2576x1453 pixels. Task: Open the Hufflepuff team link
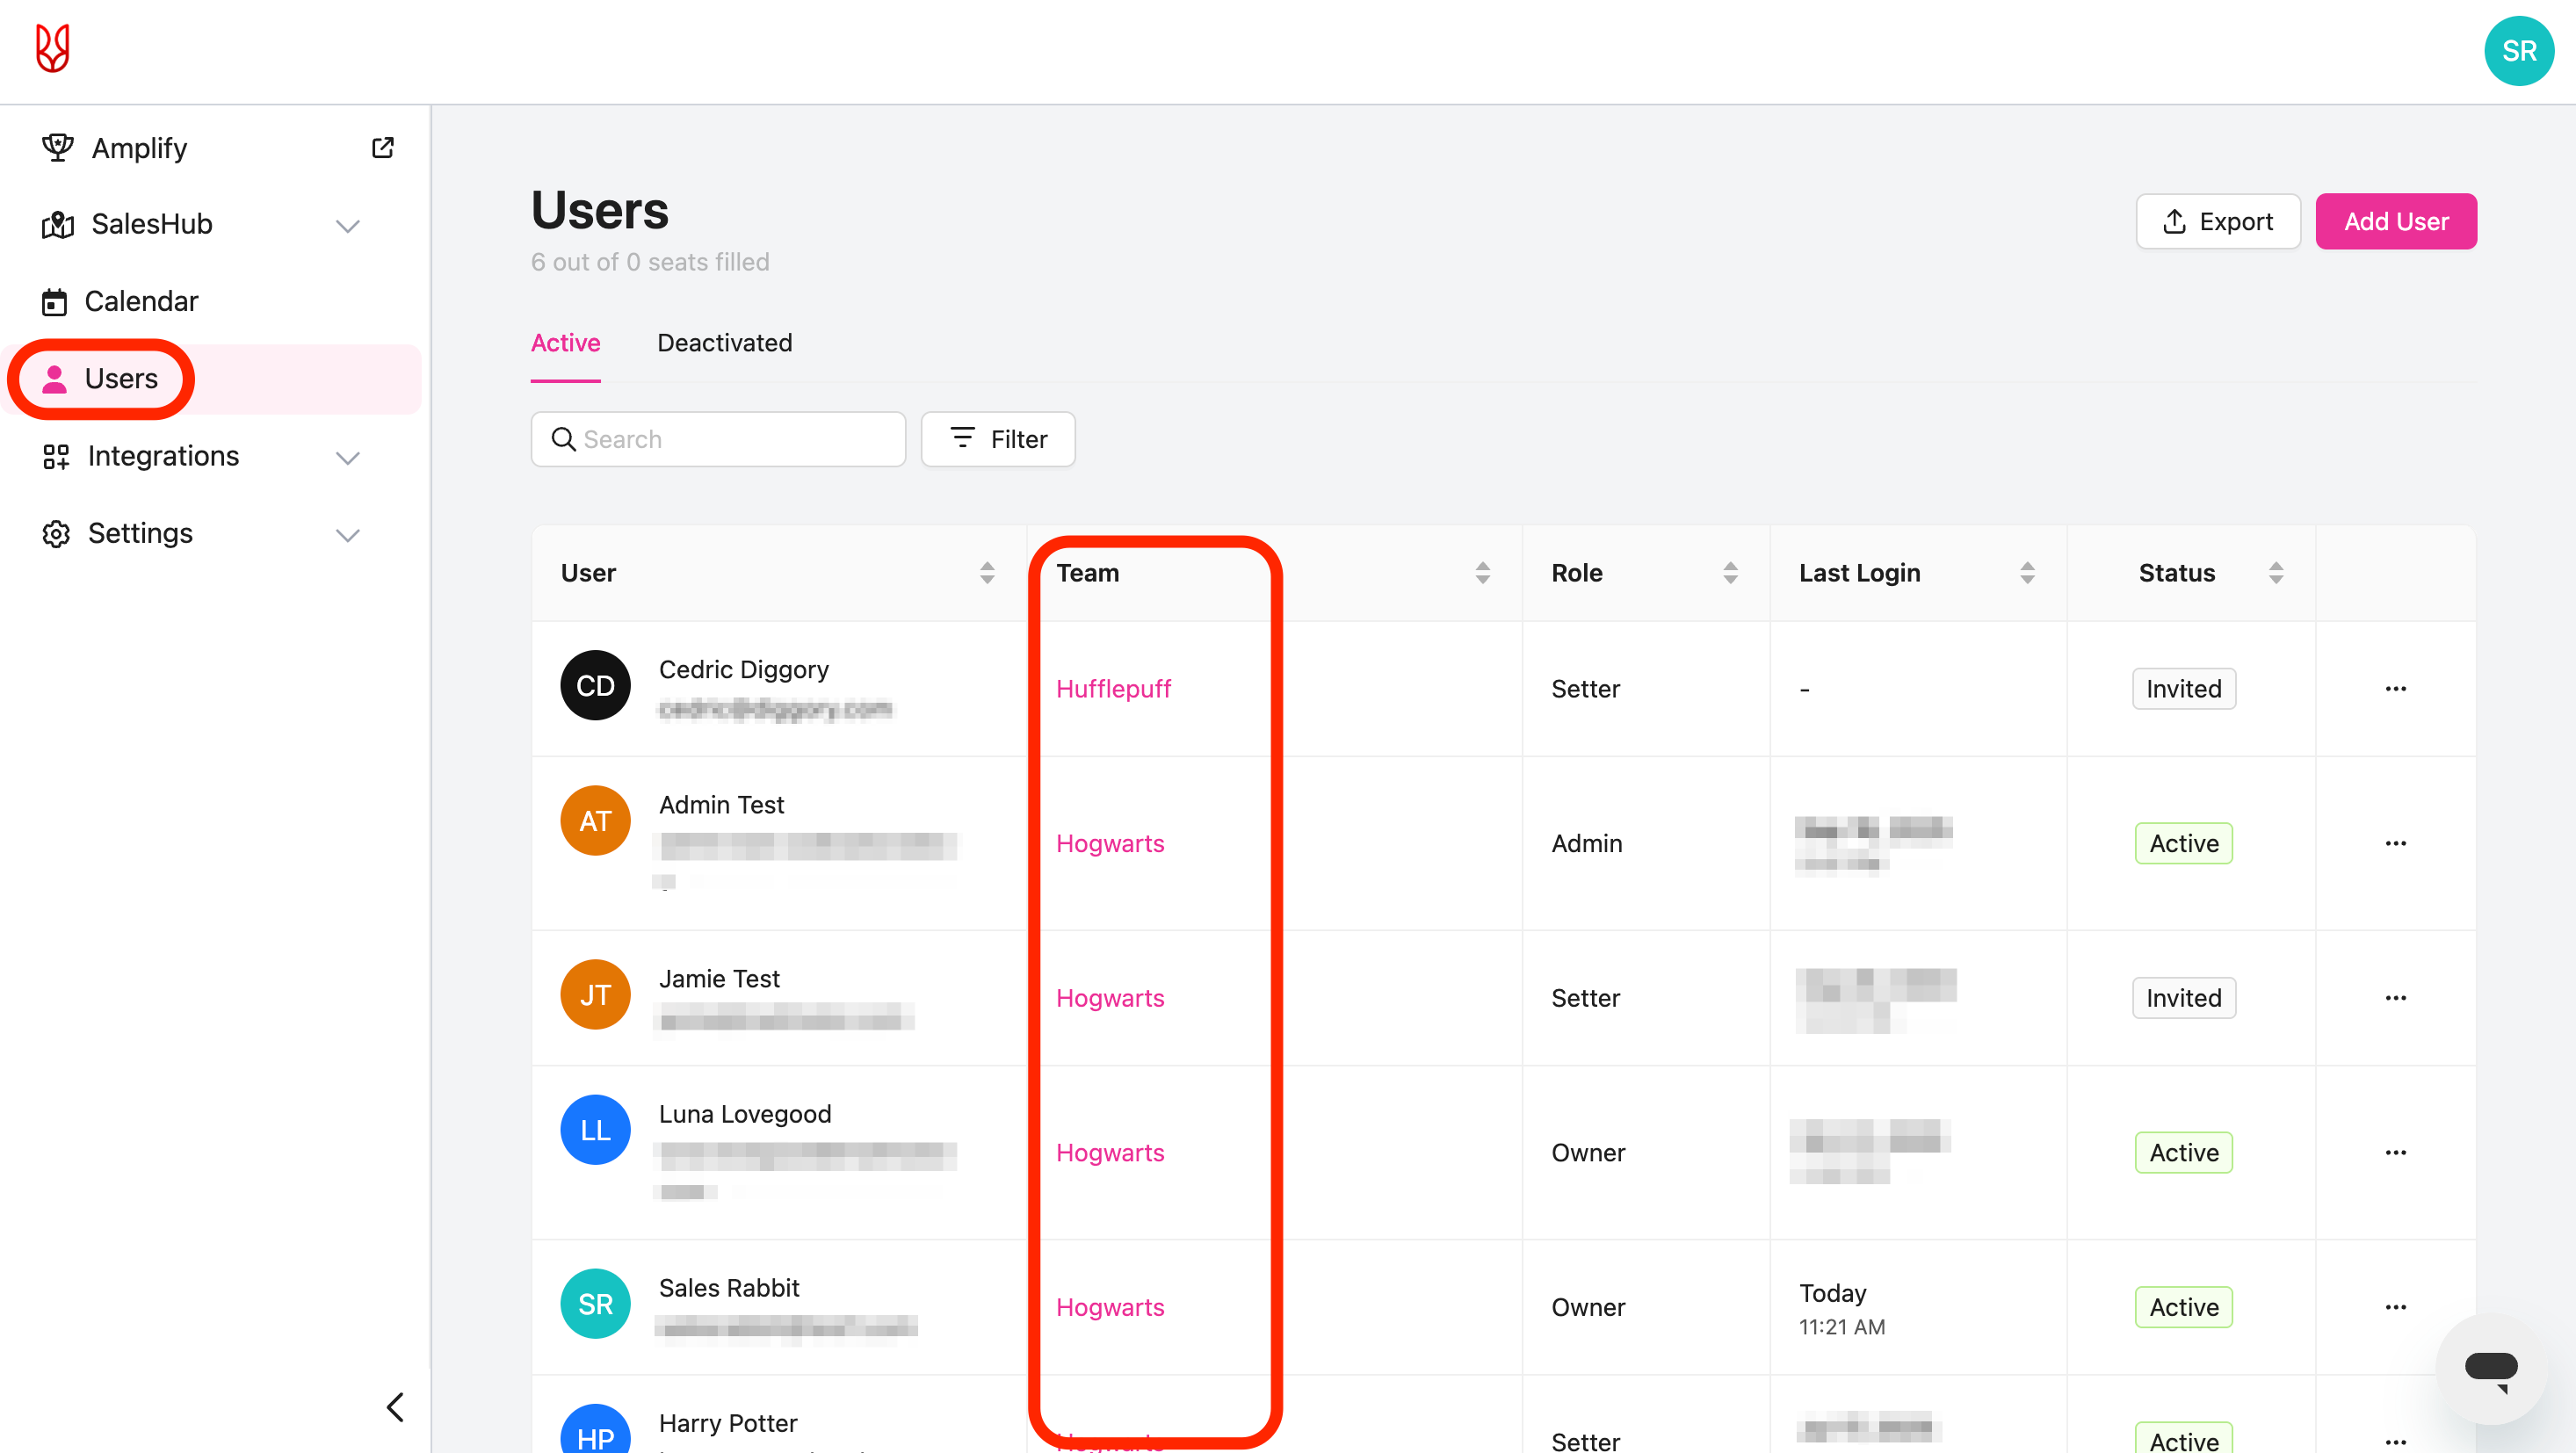1113,689
